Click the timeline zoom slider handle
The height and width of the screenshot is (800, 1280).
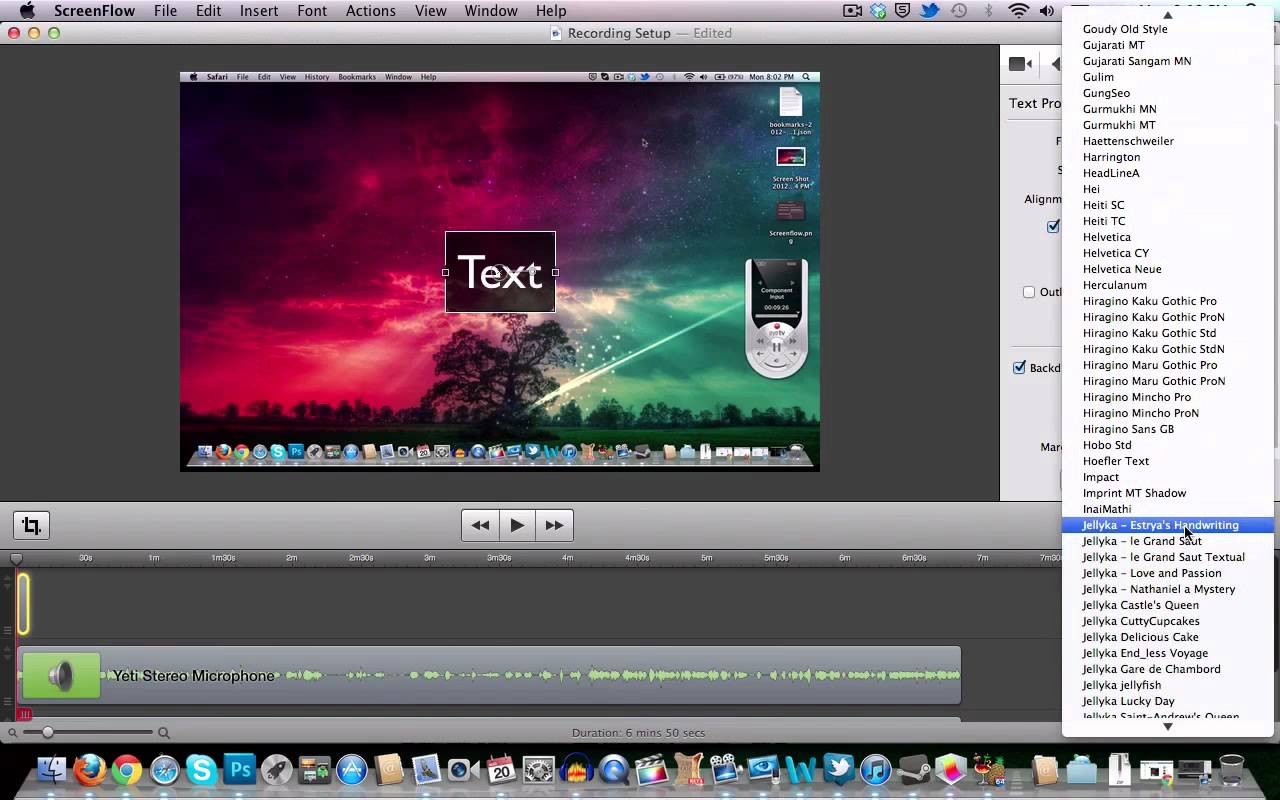click(47, 733)
